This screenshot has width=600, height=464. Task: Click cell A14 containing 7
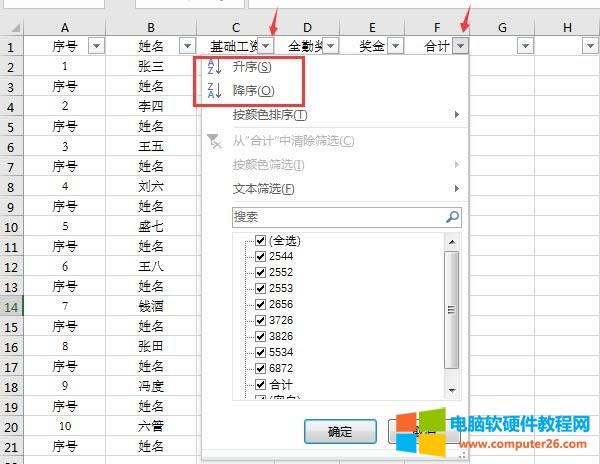(65, 306)
